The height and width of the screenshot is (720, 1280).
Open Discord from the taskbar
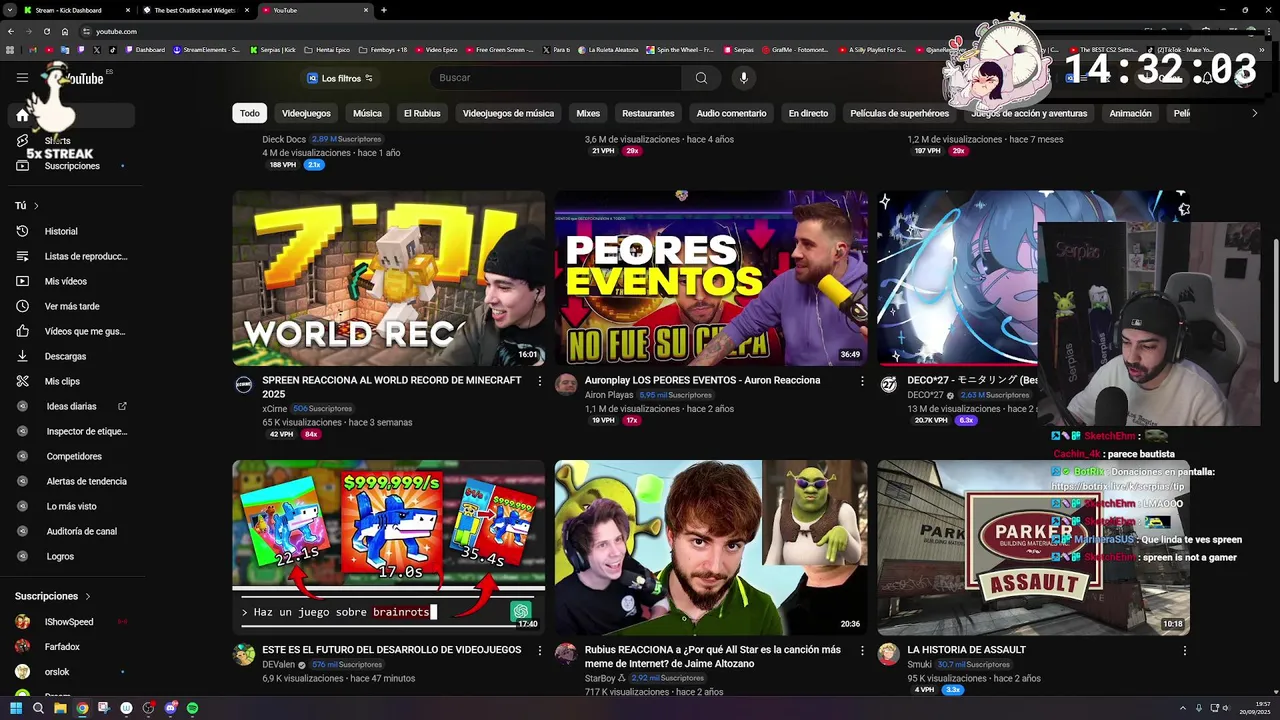pos(170,708)
